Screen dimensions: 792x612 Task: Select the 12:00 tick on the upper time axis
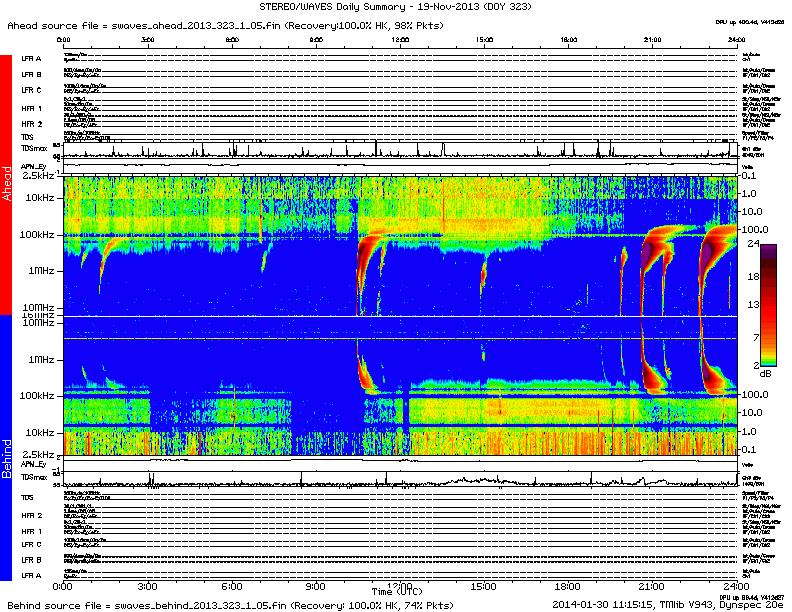[400, 41]
